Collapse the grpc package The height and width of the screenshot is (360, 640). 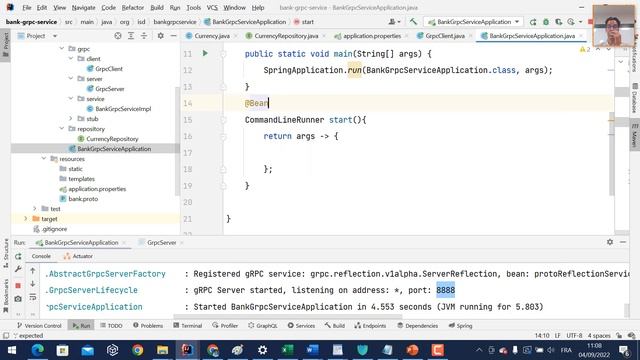tap(62, 49)
